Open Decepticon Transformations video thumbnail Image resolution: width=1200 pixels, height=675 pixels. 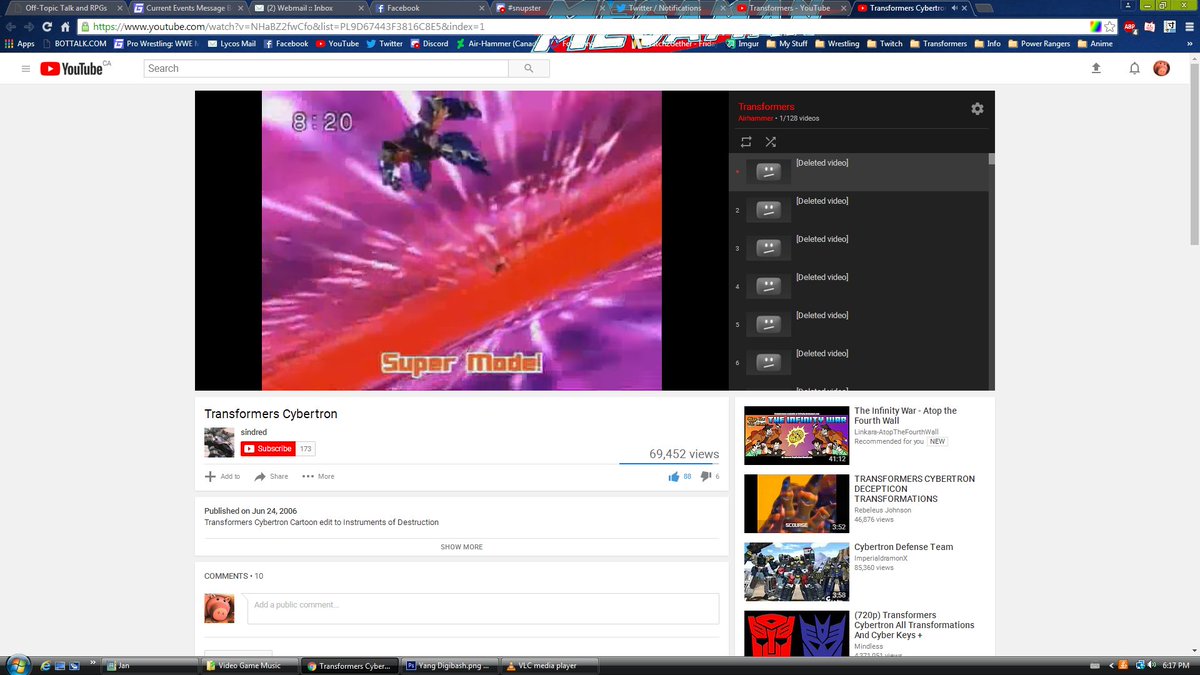(x=797, y=503)
